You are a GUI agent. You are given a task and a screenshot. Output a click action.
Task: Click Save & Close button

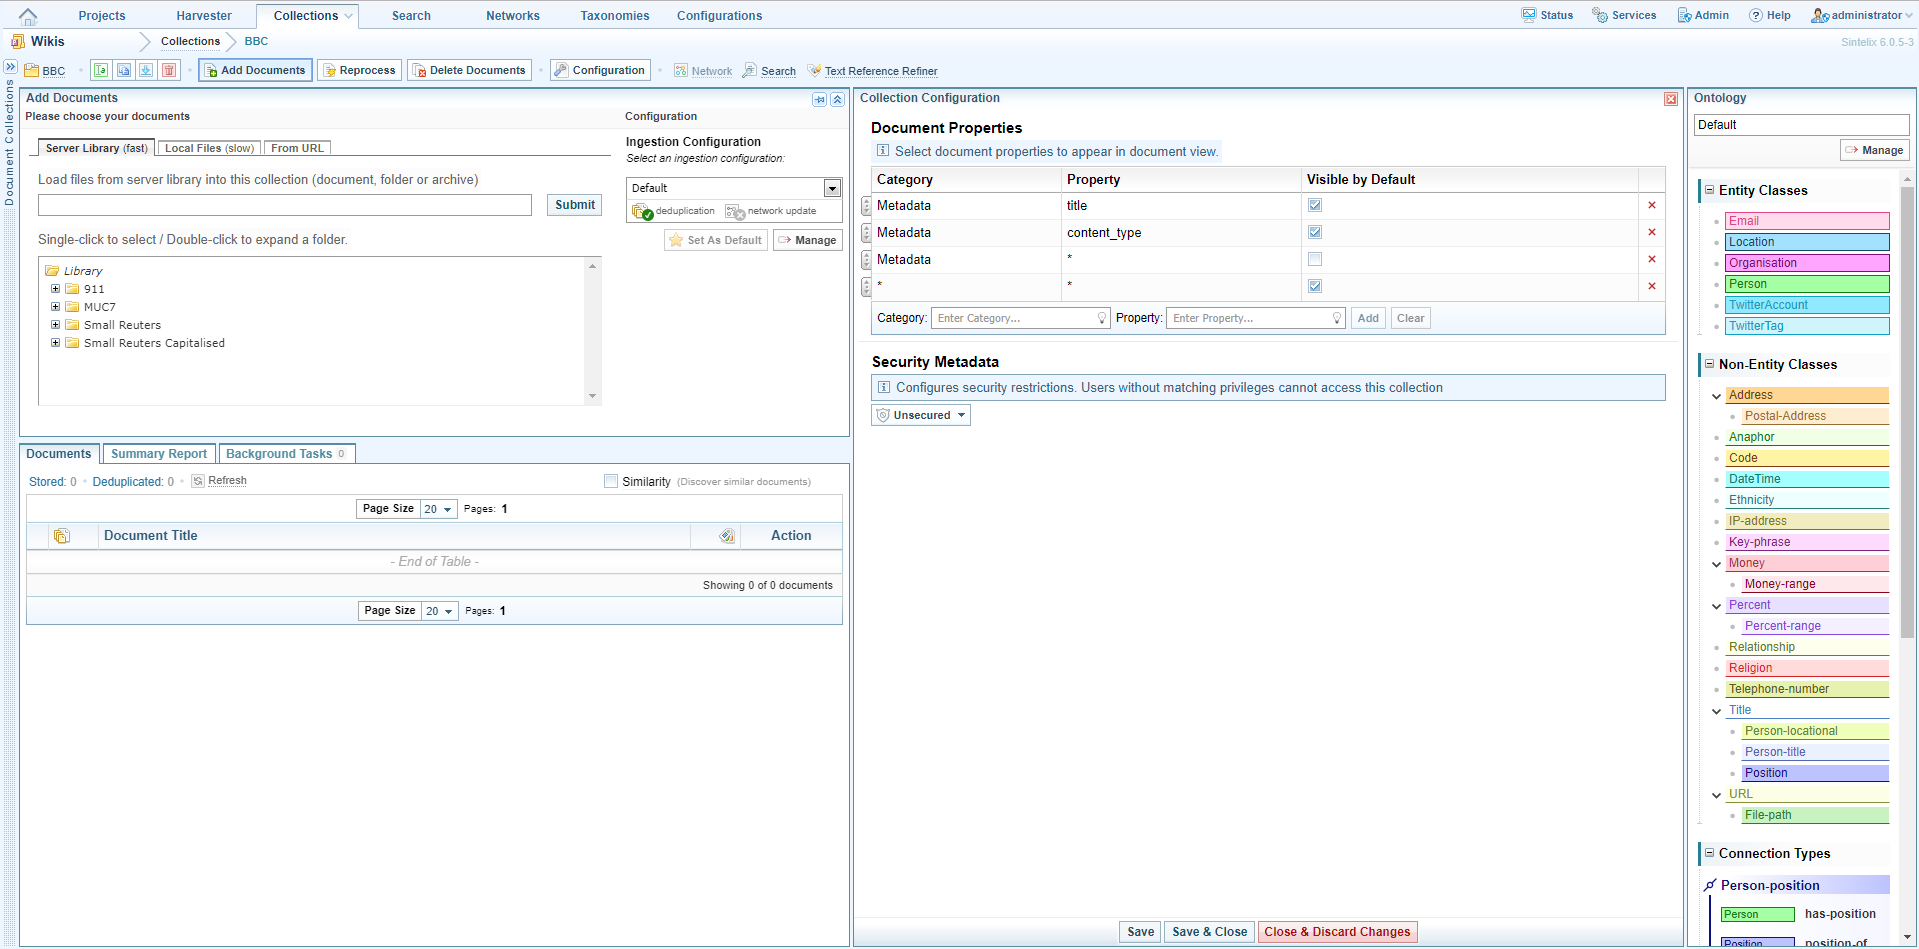point(1209,932)
